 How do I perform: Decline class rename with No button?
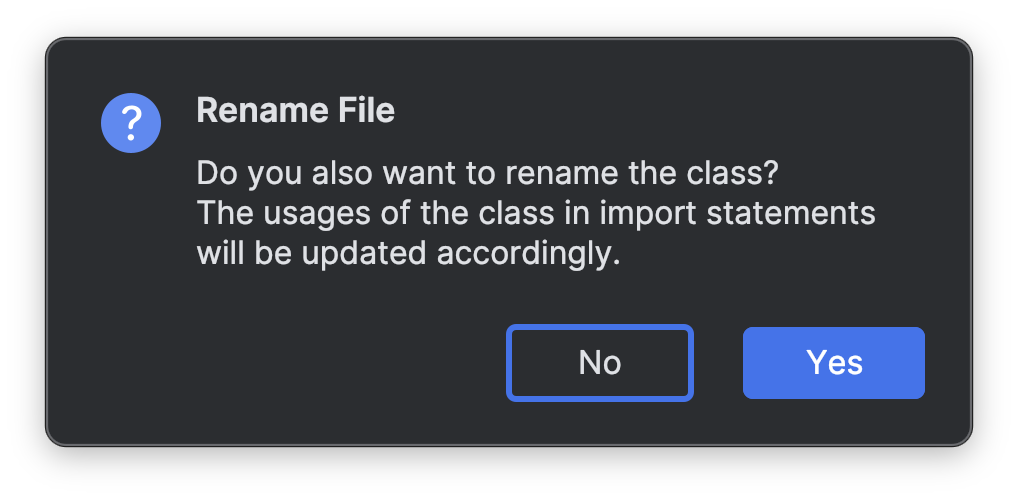[599, 362]
